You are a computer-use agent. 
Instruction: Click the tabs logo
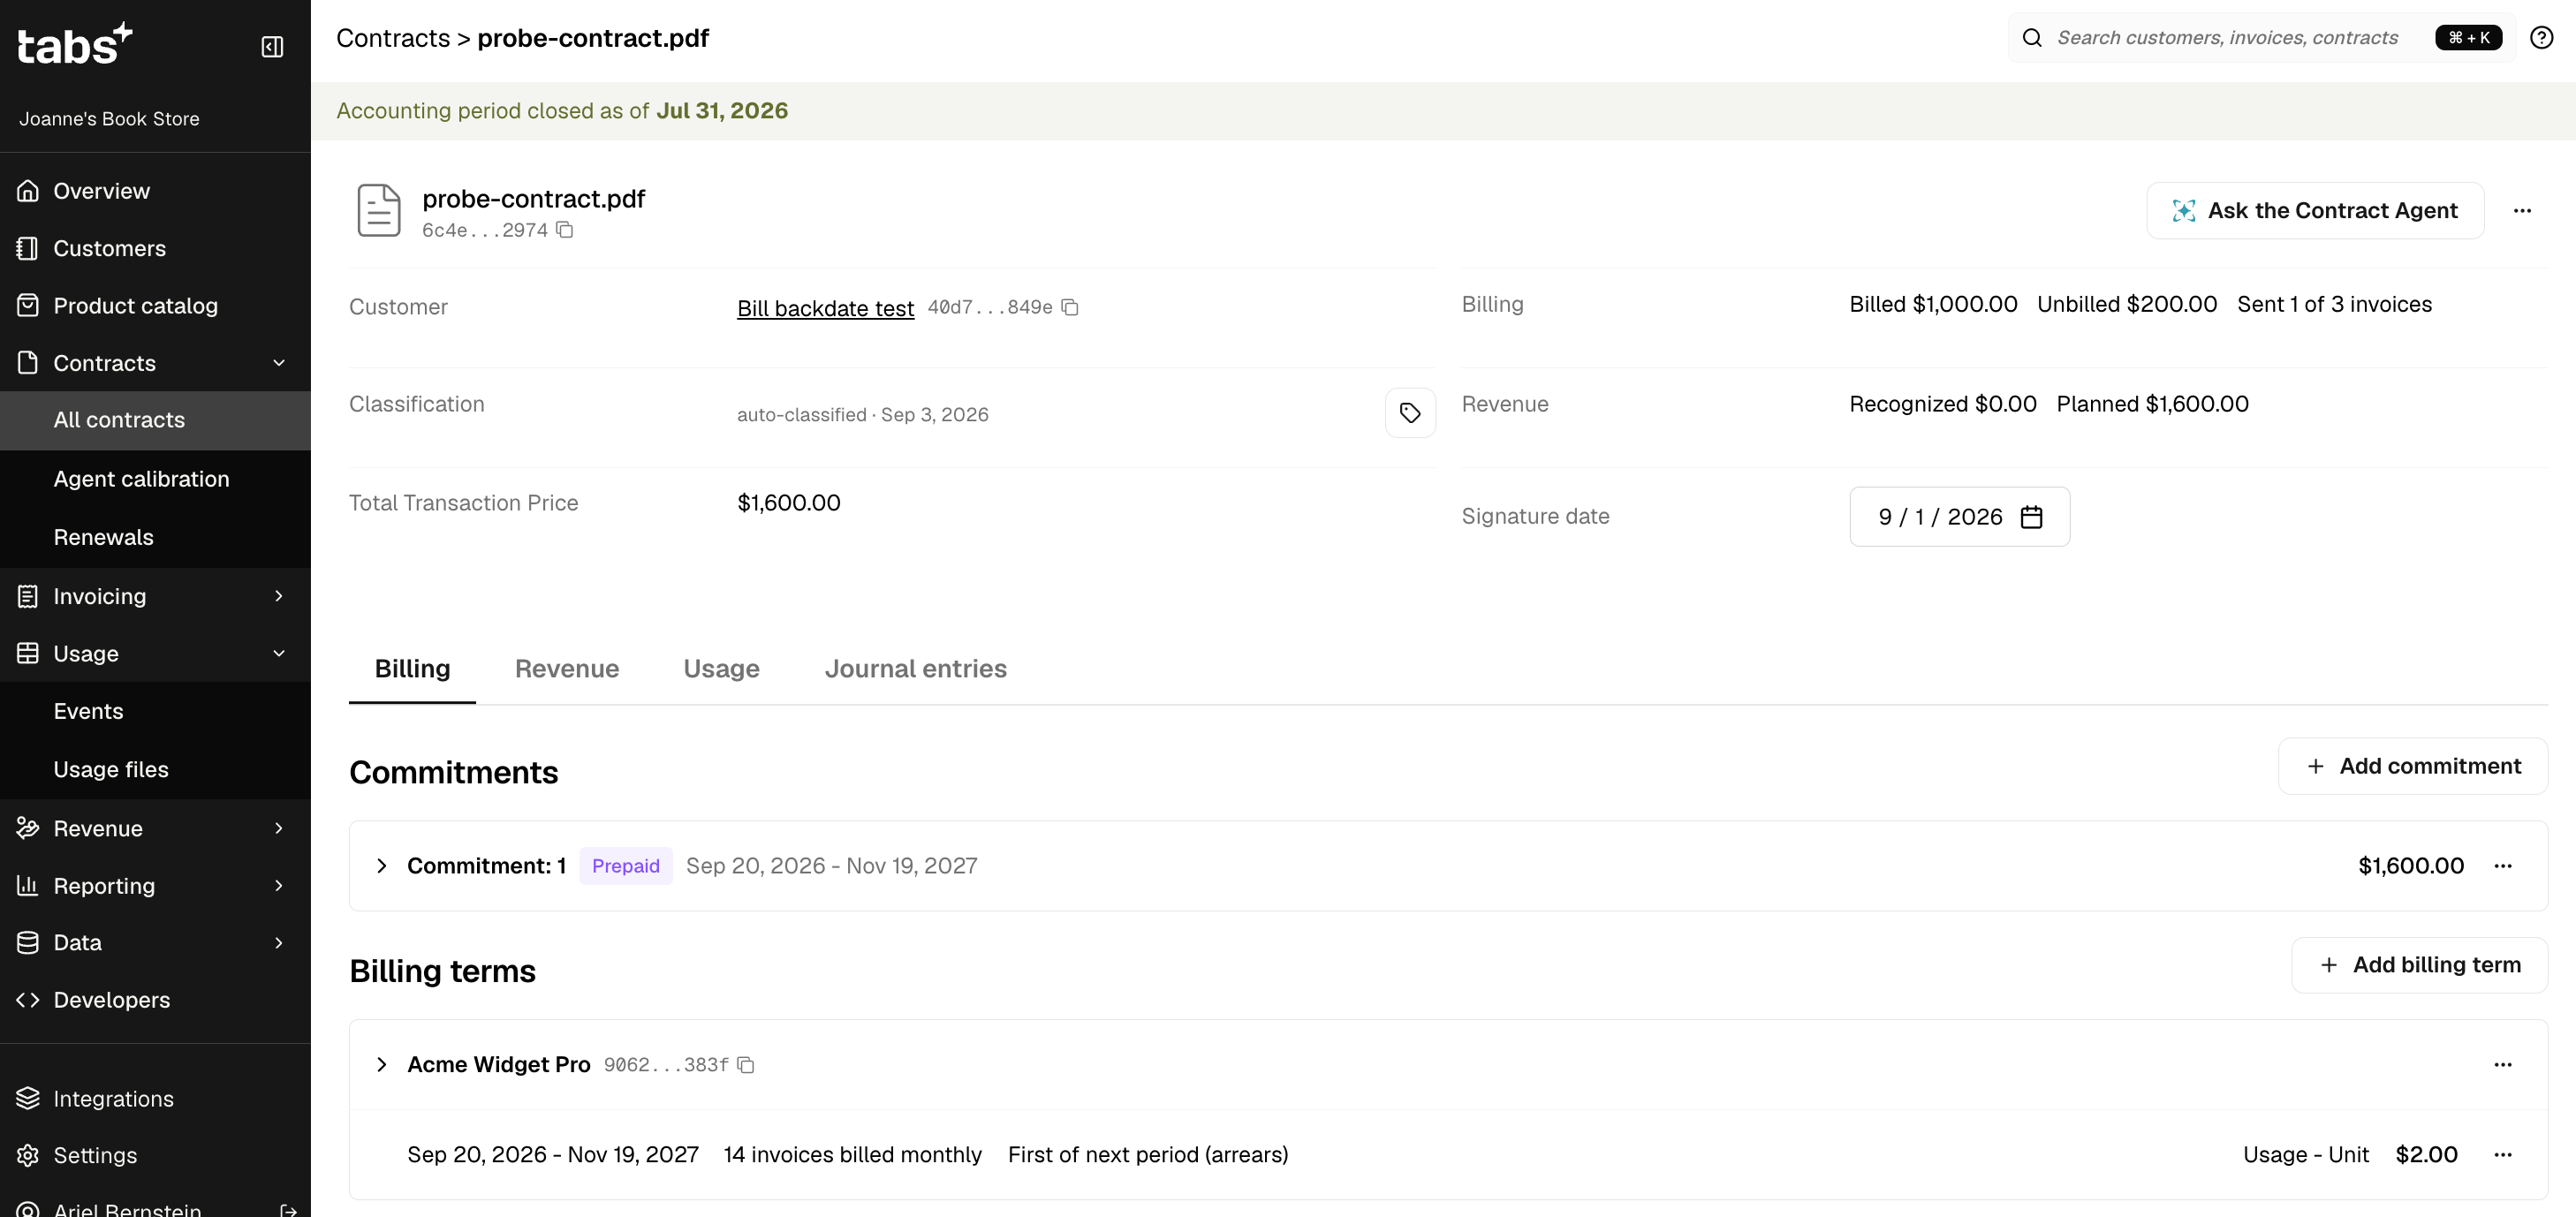pos(75,44)
